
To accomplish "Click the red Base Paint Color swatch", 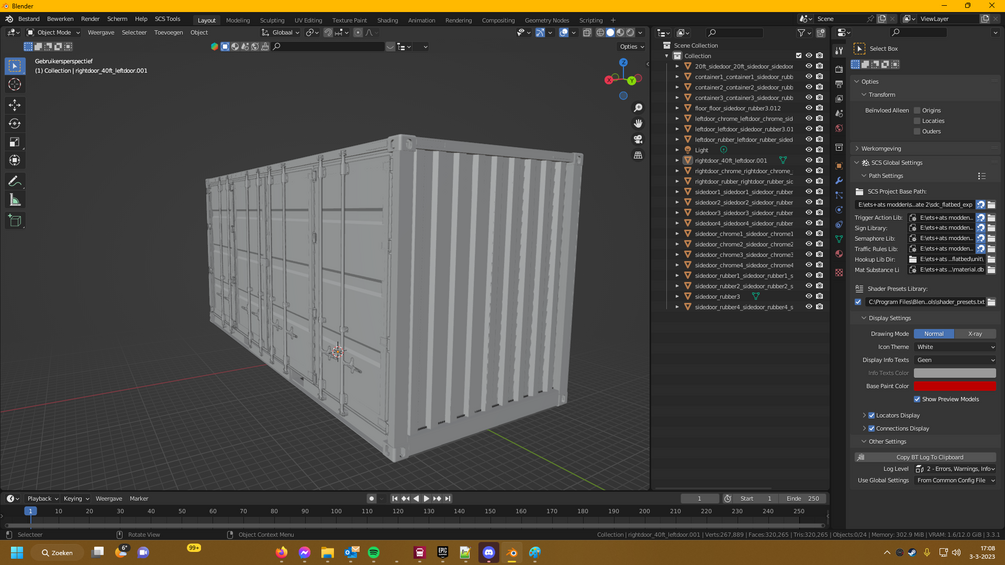I will 955,386.
